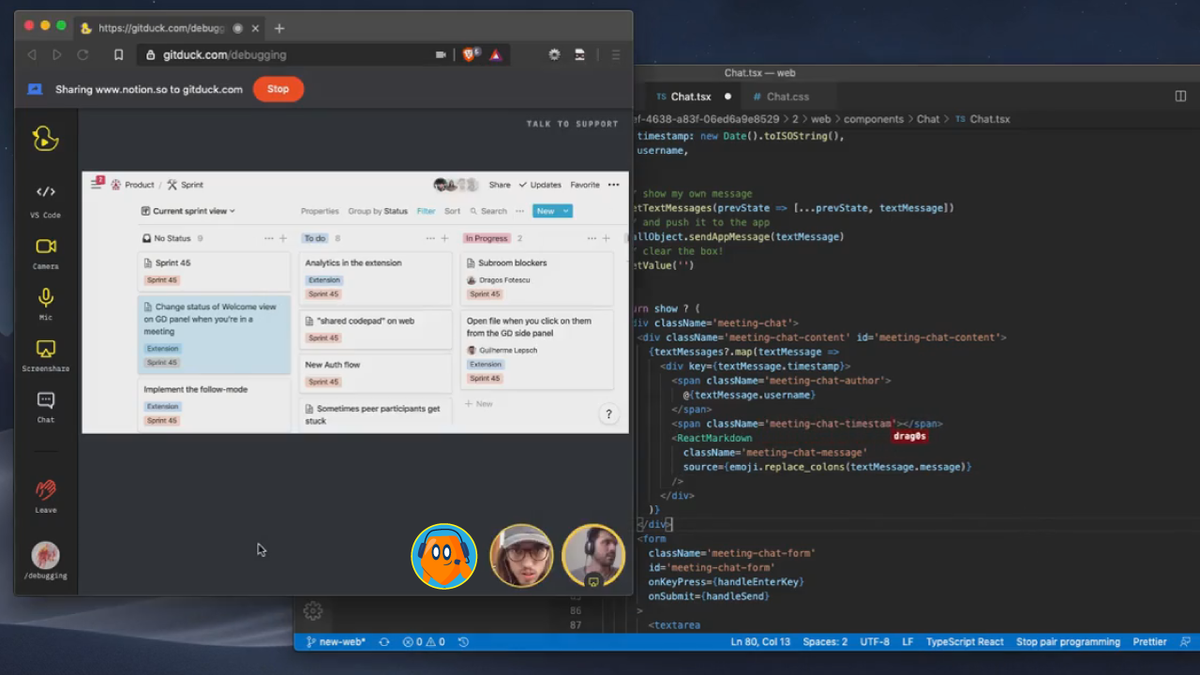
Task: Open To do column options ellipsis
Action: (x=430, y=238)
